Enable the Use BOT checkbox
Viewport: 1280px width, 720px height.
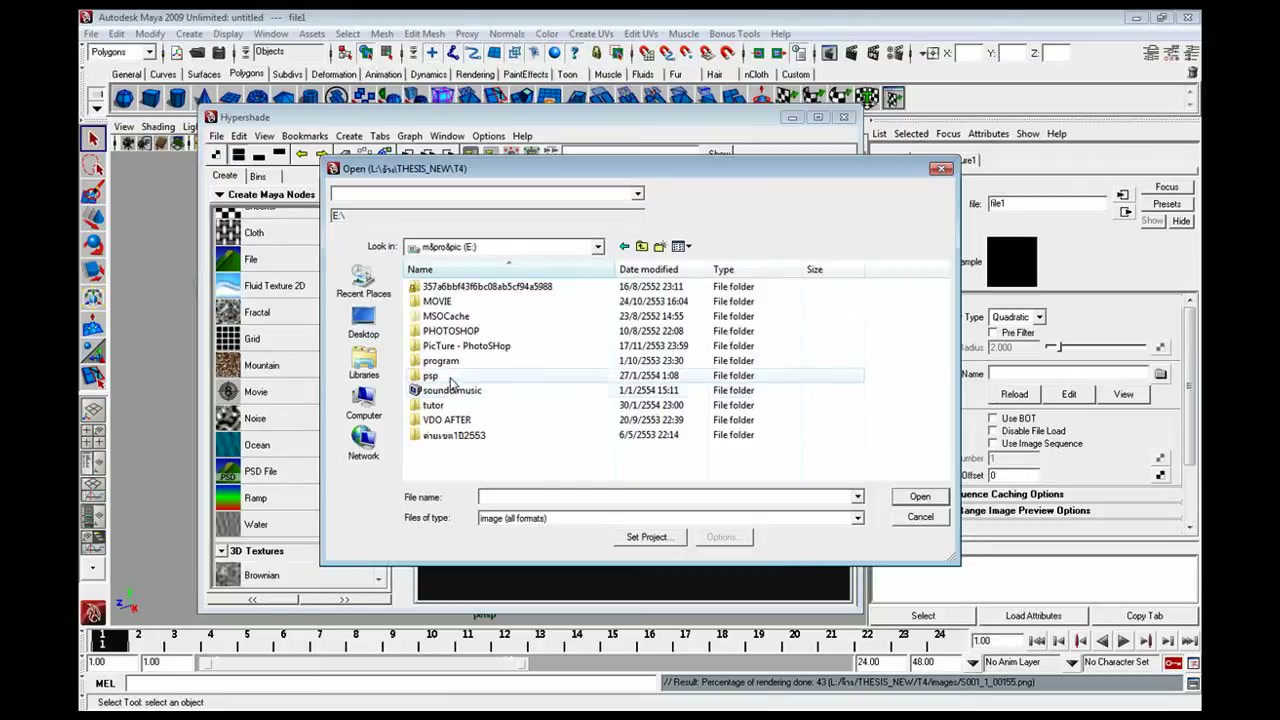click(993, 418)
